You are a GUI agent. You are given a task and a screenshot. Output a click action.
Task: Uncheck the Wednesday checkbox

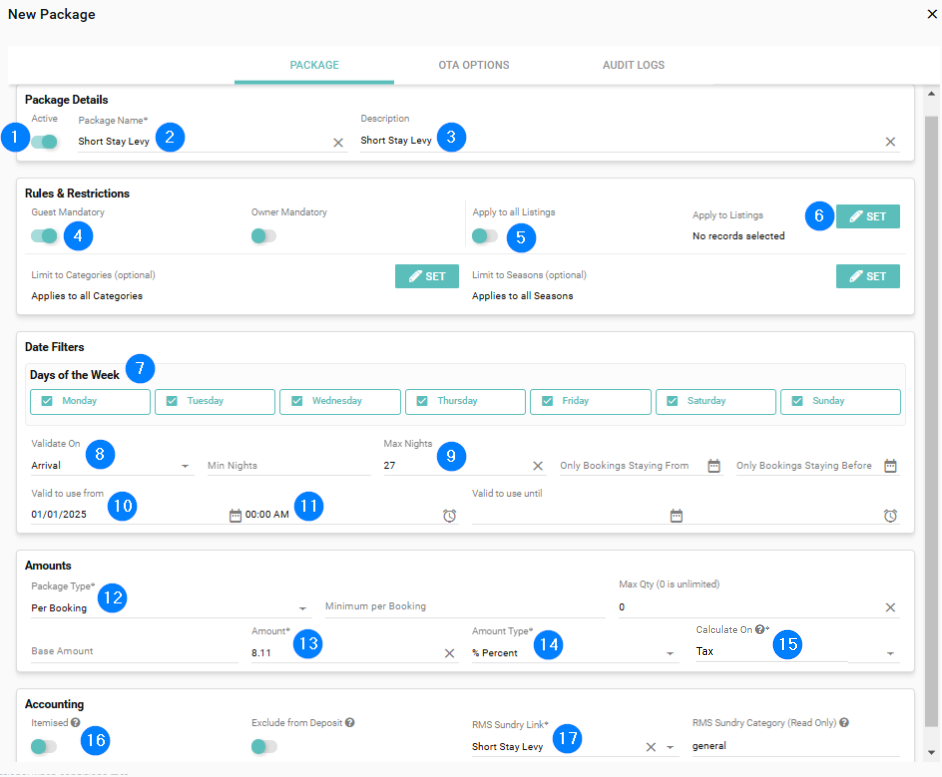tap(297, 401)
